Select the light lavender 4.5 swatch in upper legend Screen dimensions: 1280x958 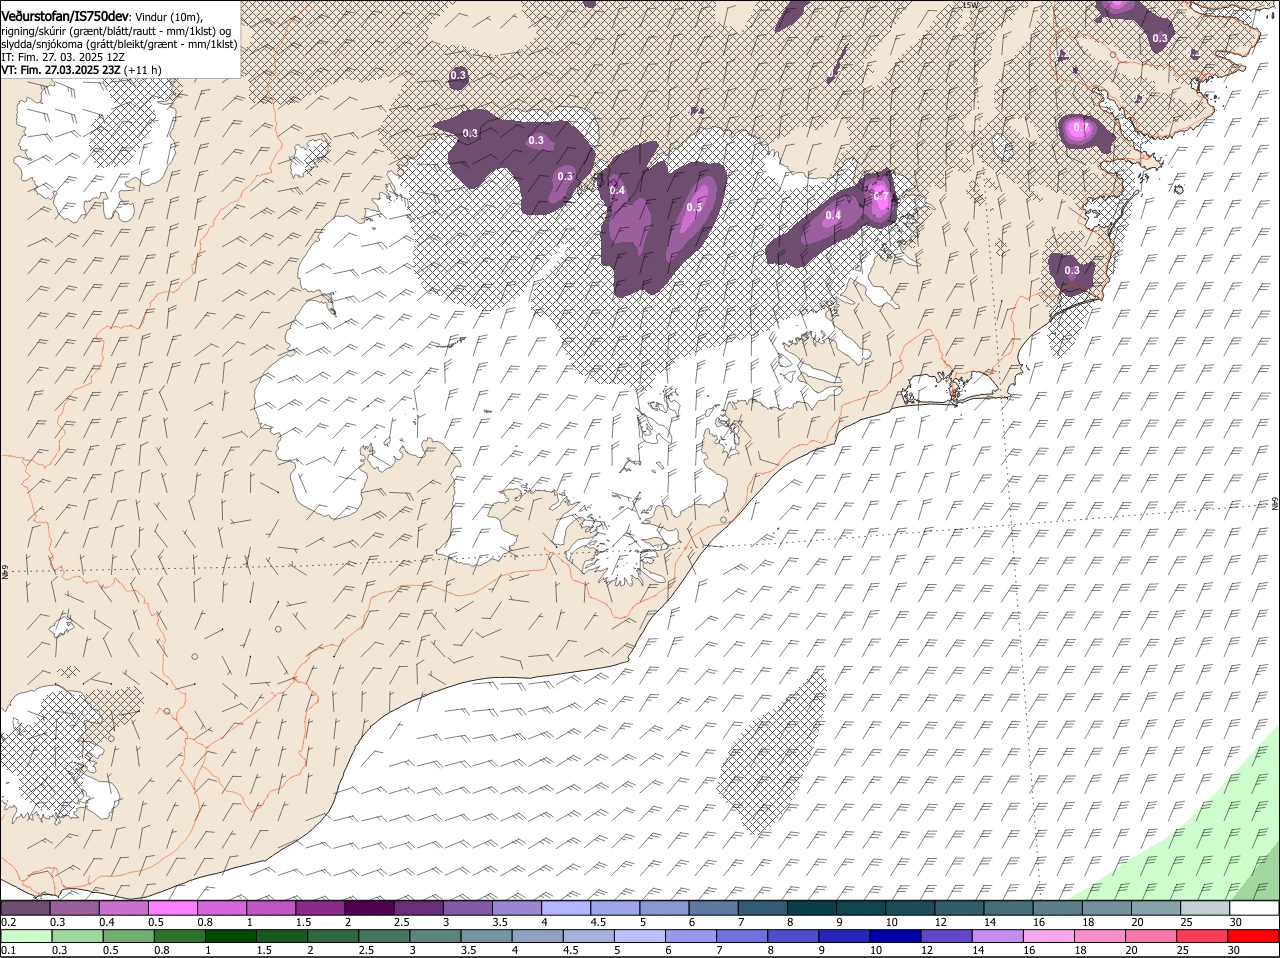click(x=614, y=908)
